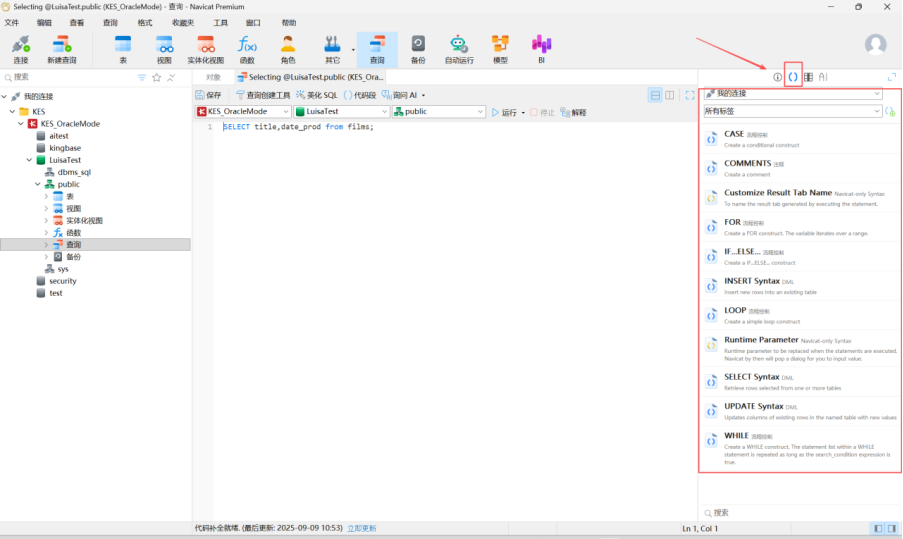Click the info icon in the right panel header
The height and width of the screenshot is (539, 903).
pyautogui.click(x=777, y=77)
